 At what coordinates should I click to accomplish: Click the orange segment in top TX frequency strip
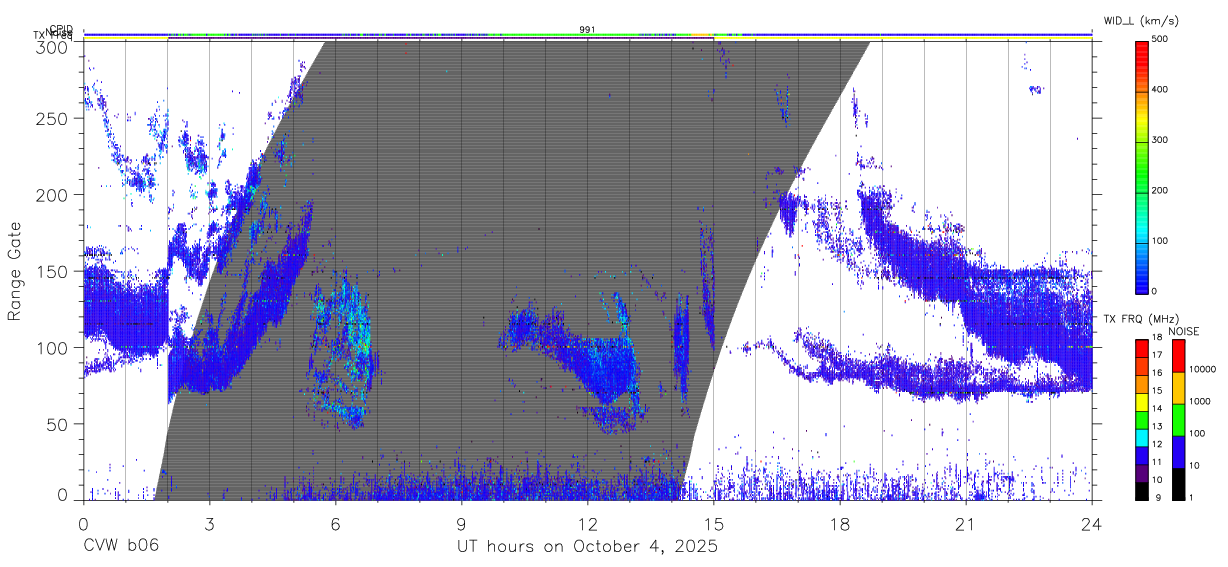(x=702, y=35)
